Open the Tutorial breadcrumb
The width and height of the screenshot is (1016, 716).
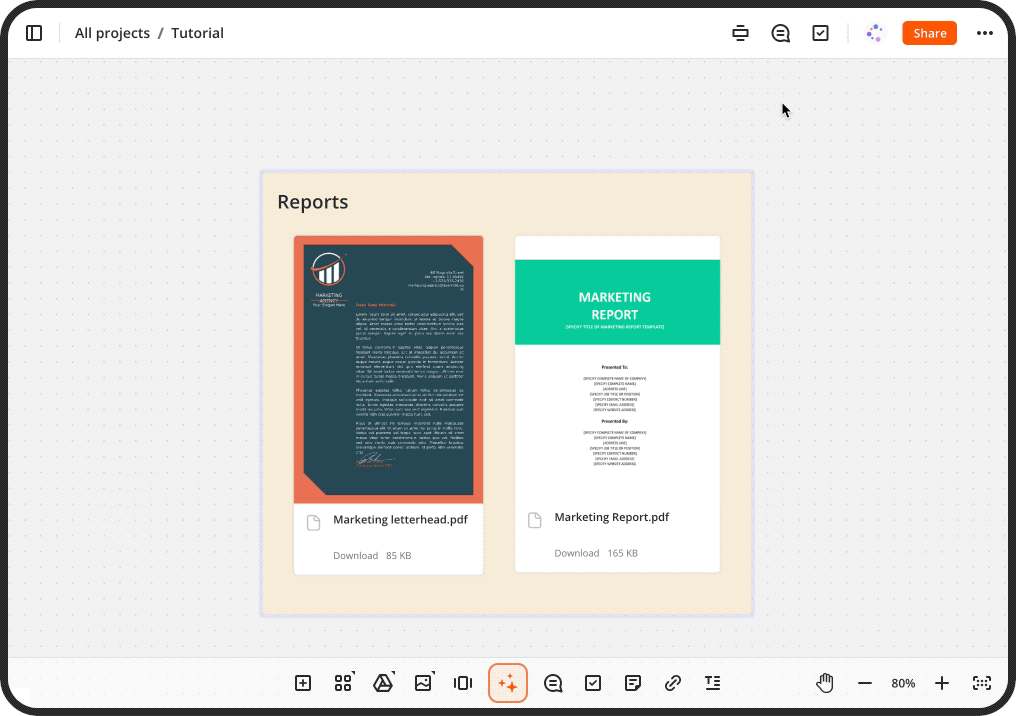(x=197, y=33)
